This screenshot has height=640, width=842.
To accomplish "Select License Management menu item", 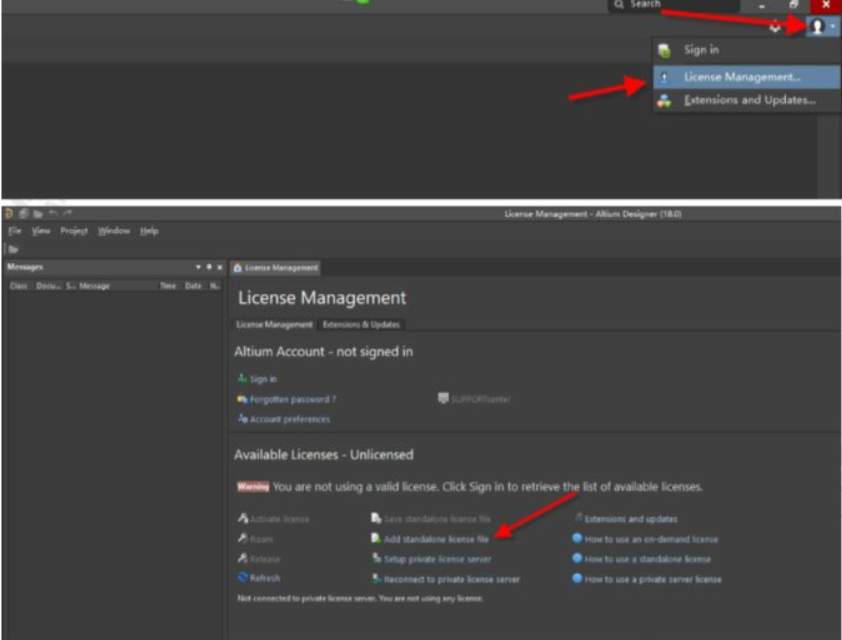I will click(746, 77).
